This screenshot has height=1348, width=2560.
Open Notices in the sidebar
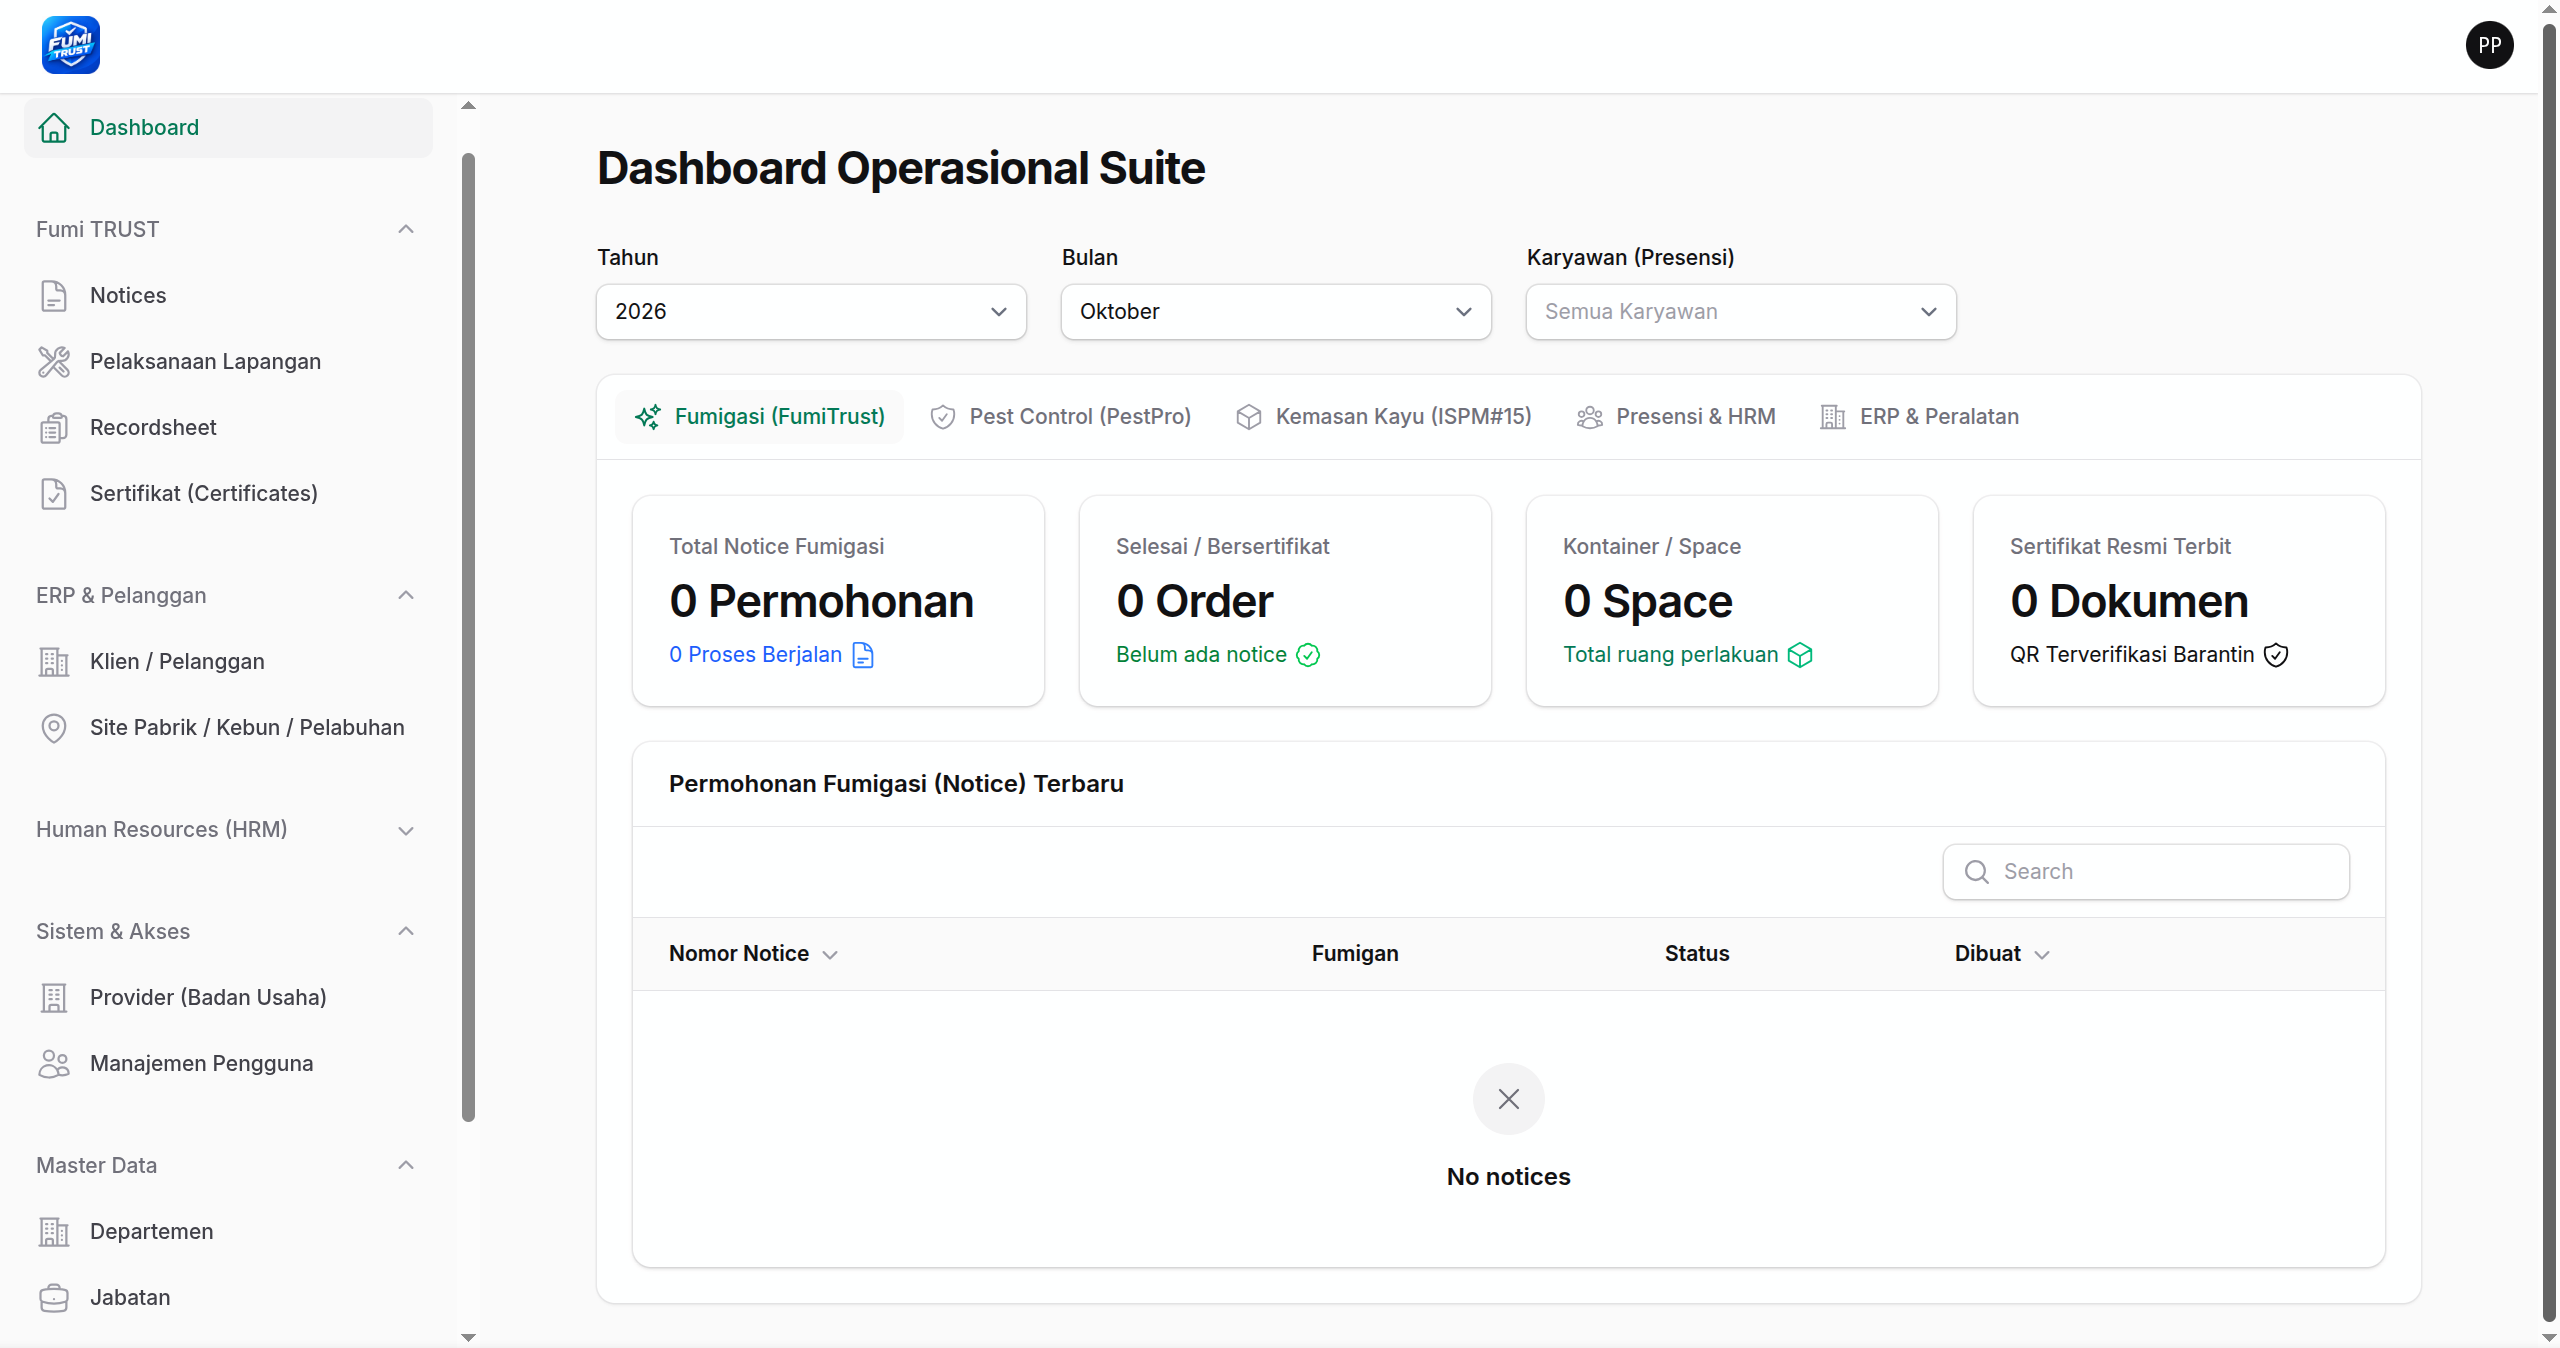[x=228, y=296]
